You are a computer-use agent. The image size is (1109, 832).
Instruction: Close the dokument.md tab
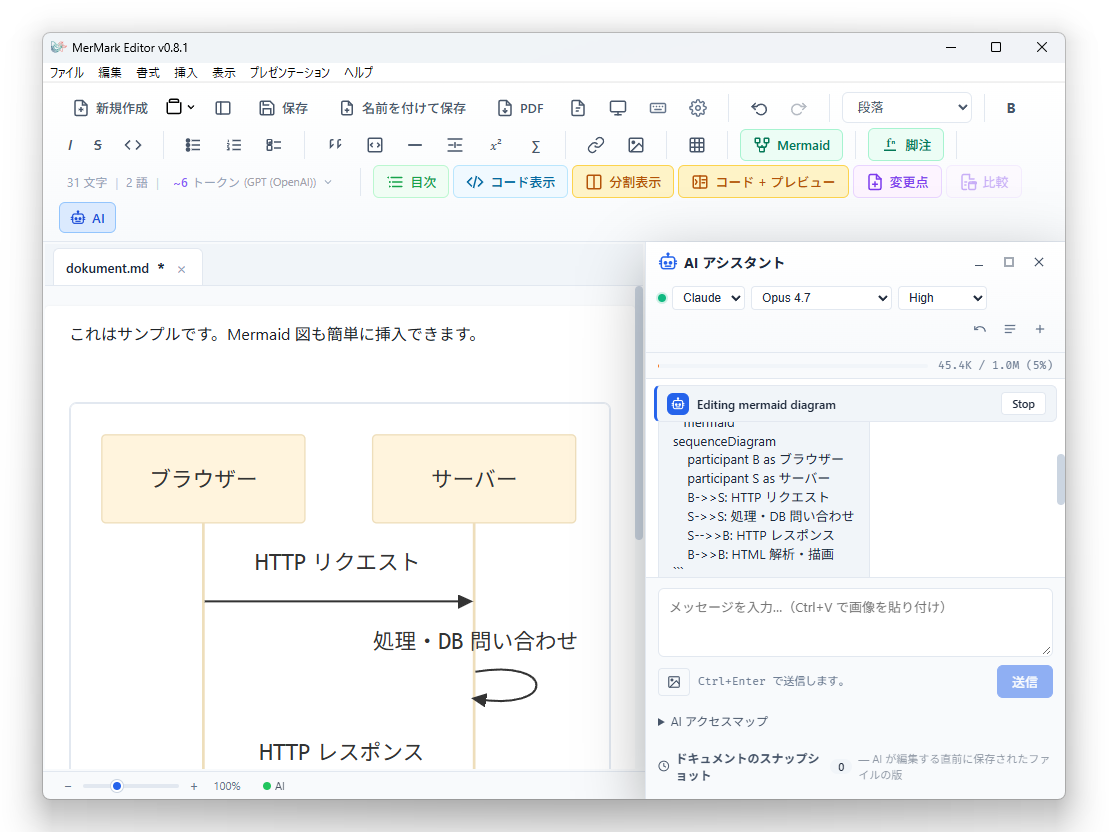pyautogui.click(x=182, y=270)
